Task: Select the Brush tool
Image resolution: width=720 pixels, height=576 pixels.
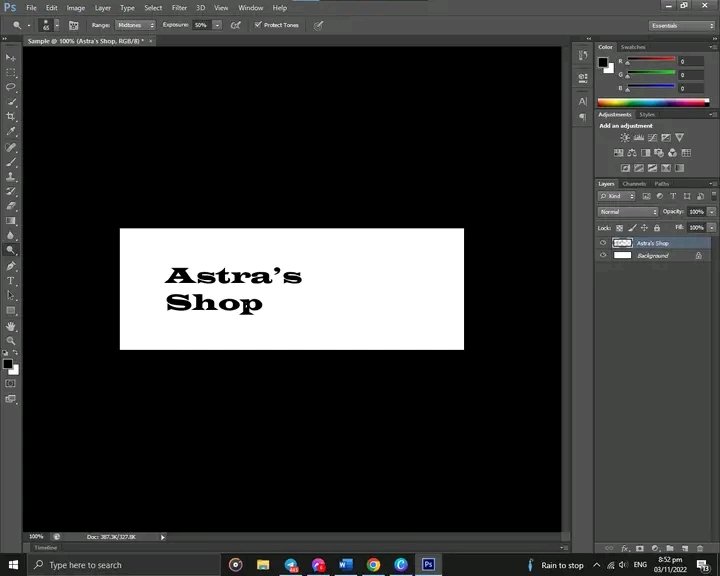Action: pyautogui.click(x=10, y=162)
